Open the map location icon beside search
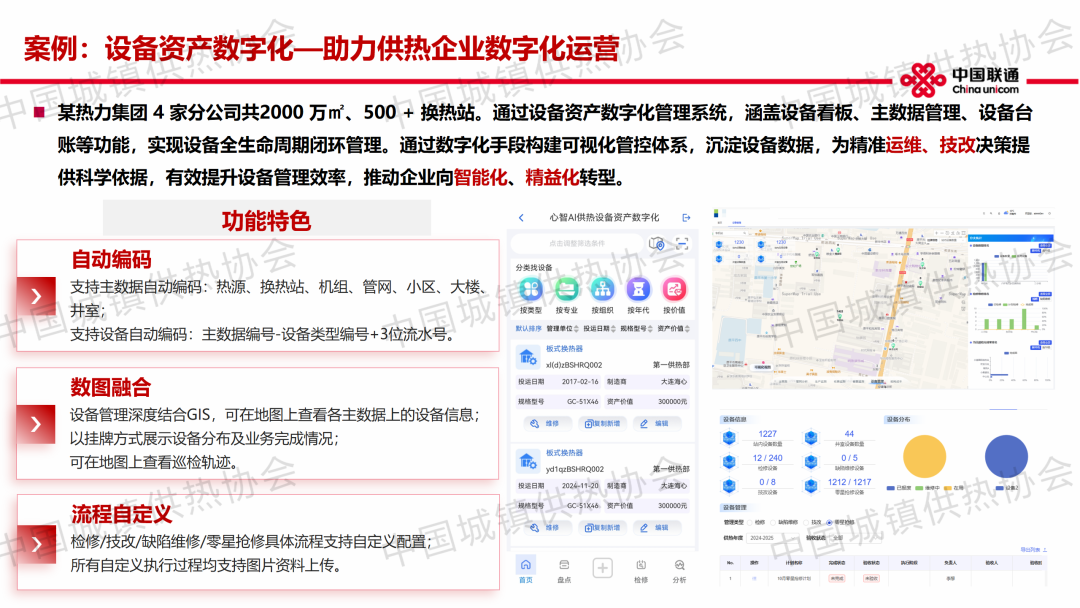This screenshot has height=608, width=1080. [x=657, y=243]
